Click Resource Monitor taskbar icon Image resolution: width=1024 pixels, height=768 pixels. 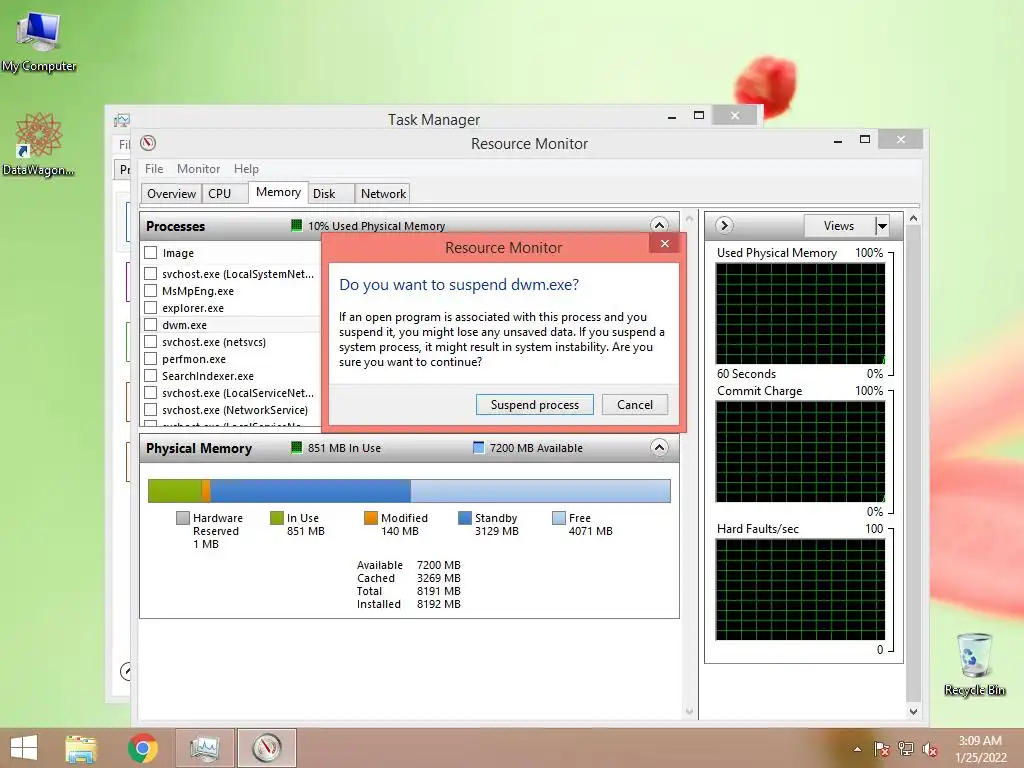(x=266, y=748)
